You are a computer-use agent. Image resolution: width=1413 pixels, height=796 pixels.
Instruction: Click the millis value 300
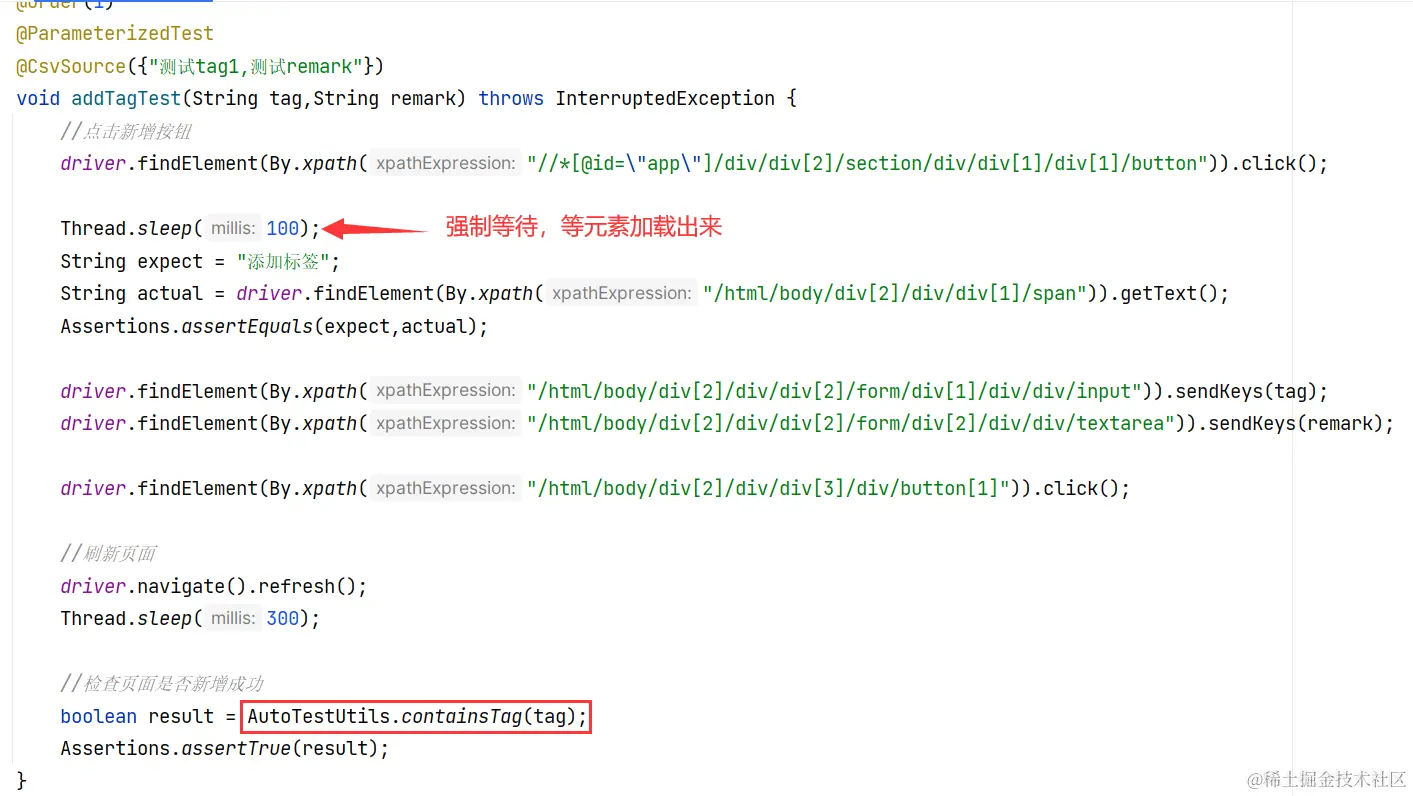coord(282,618)
